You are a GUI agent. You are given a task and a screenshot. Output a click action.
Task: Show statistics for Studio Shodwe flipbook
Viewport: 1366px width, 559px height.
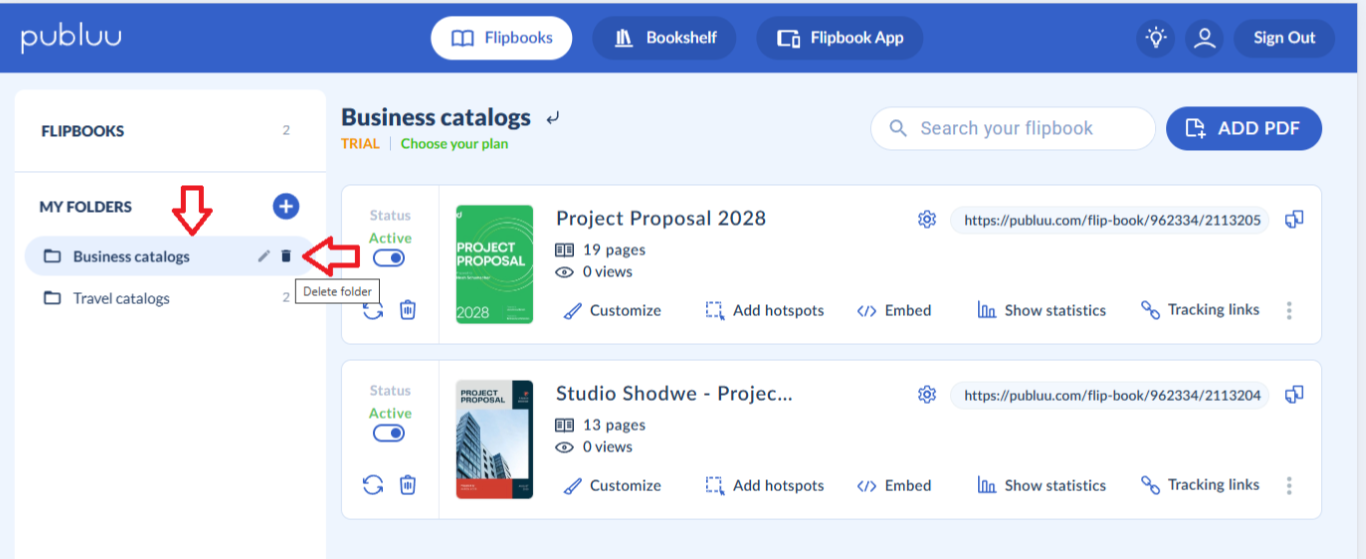click(x=1042, y=485)
